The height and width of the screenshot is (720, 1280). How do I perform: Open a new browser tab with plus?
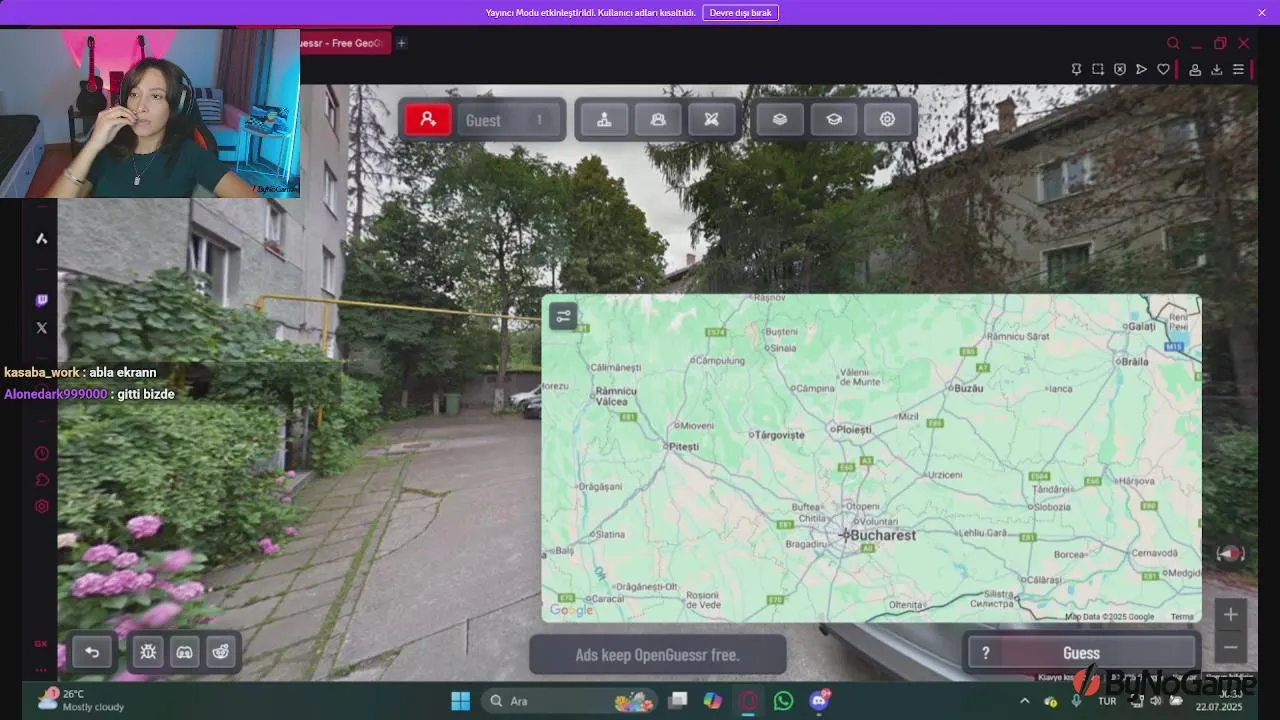coord(401,43)
